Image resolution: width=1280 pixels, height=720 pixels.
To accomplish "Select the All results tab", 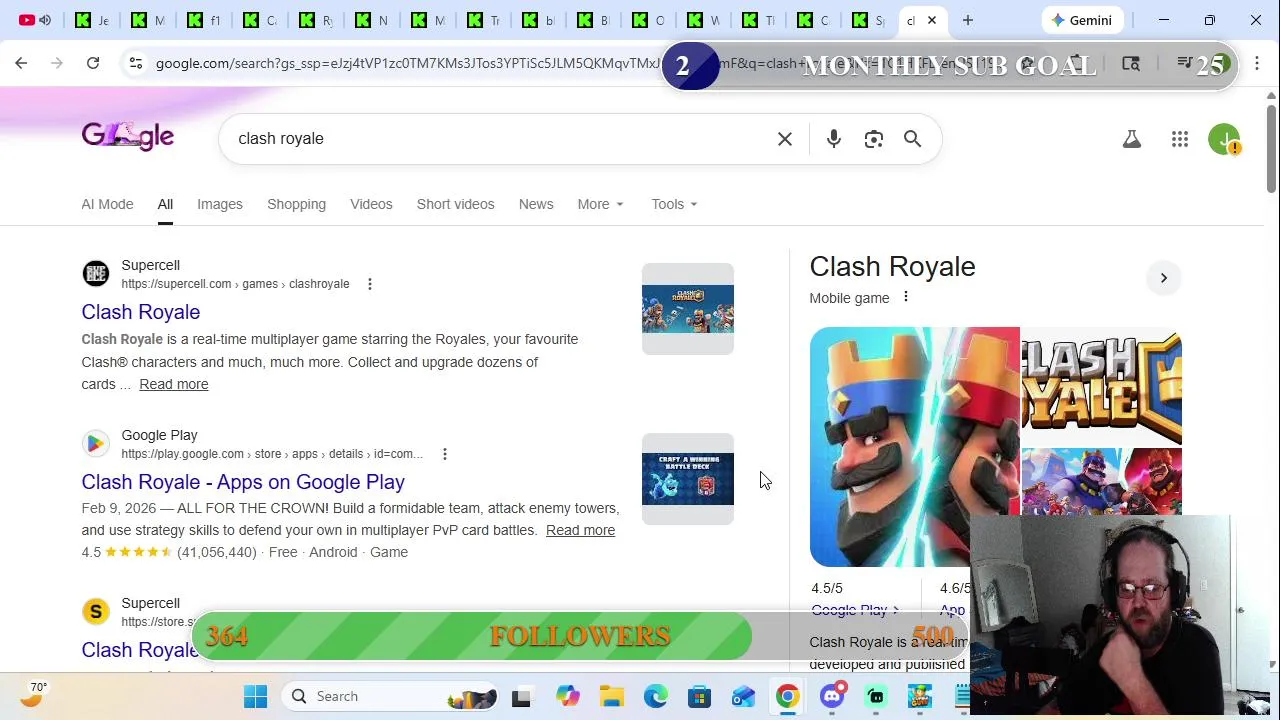I will point(165,204).
